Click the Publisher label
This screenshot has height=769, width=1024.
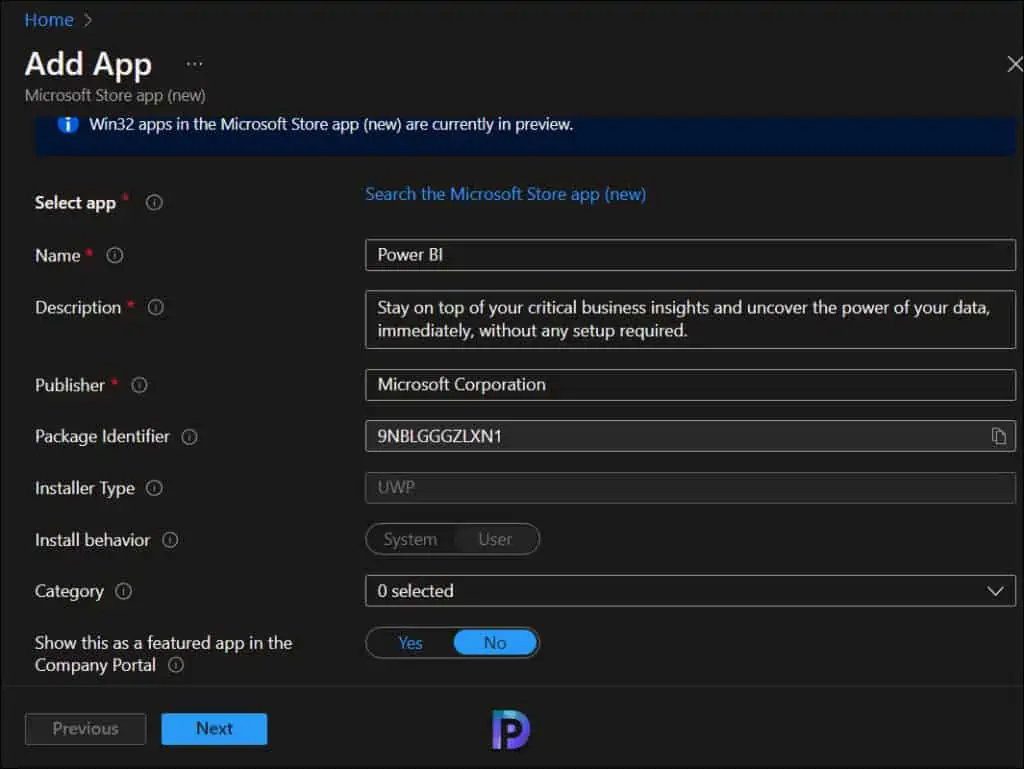(69, 385)
